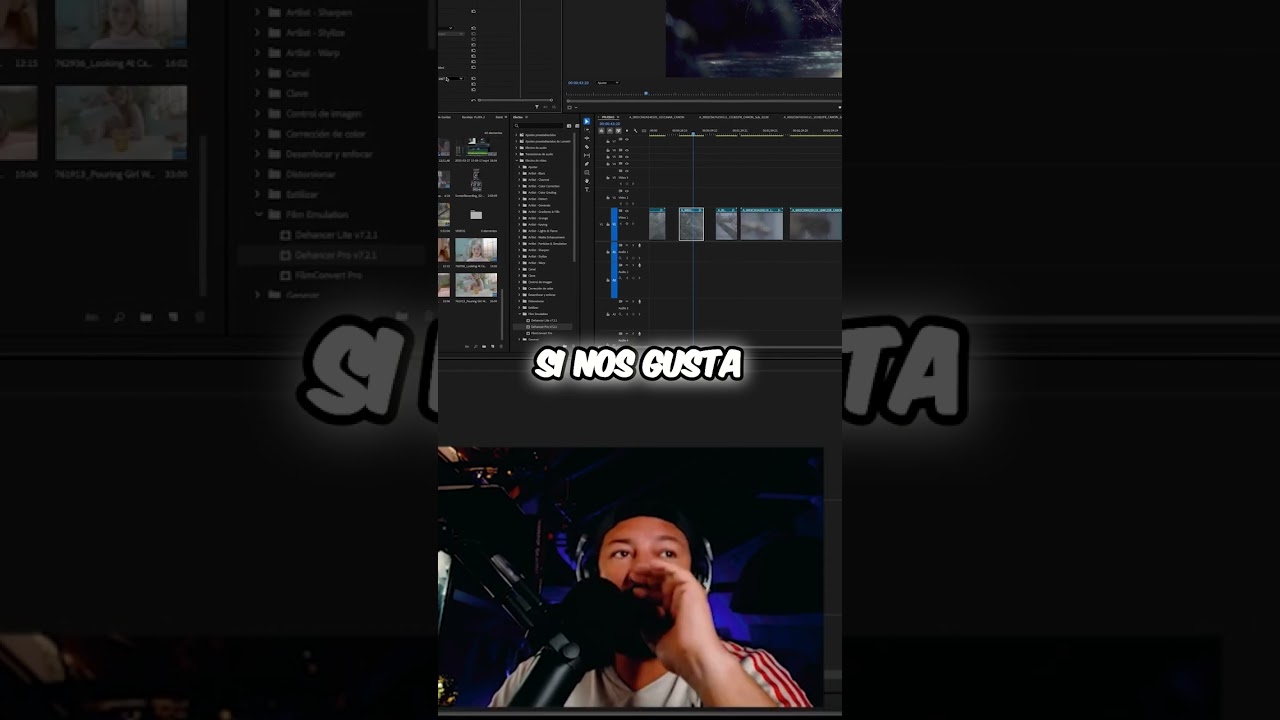Switch to the Efectos panel tab
Screen dimensions: 1280x720
coord(518,117)
